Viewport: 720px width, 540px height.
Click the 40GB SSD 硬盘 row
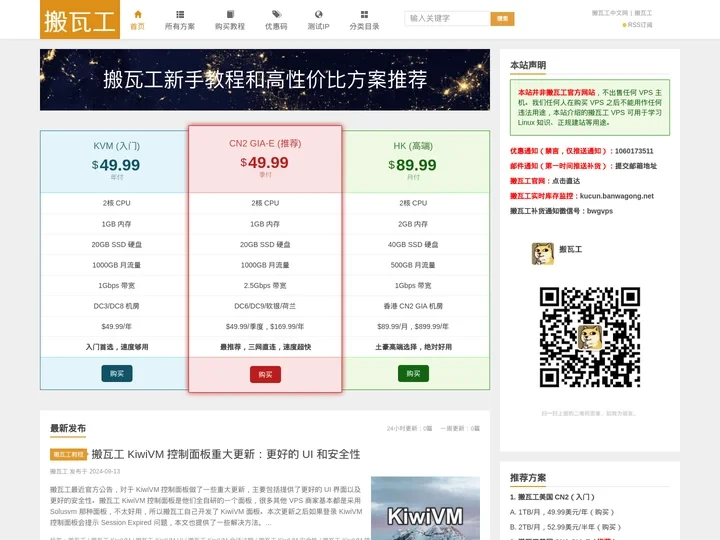[413, 244]
